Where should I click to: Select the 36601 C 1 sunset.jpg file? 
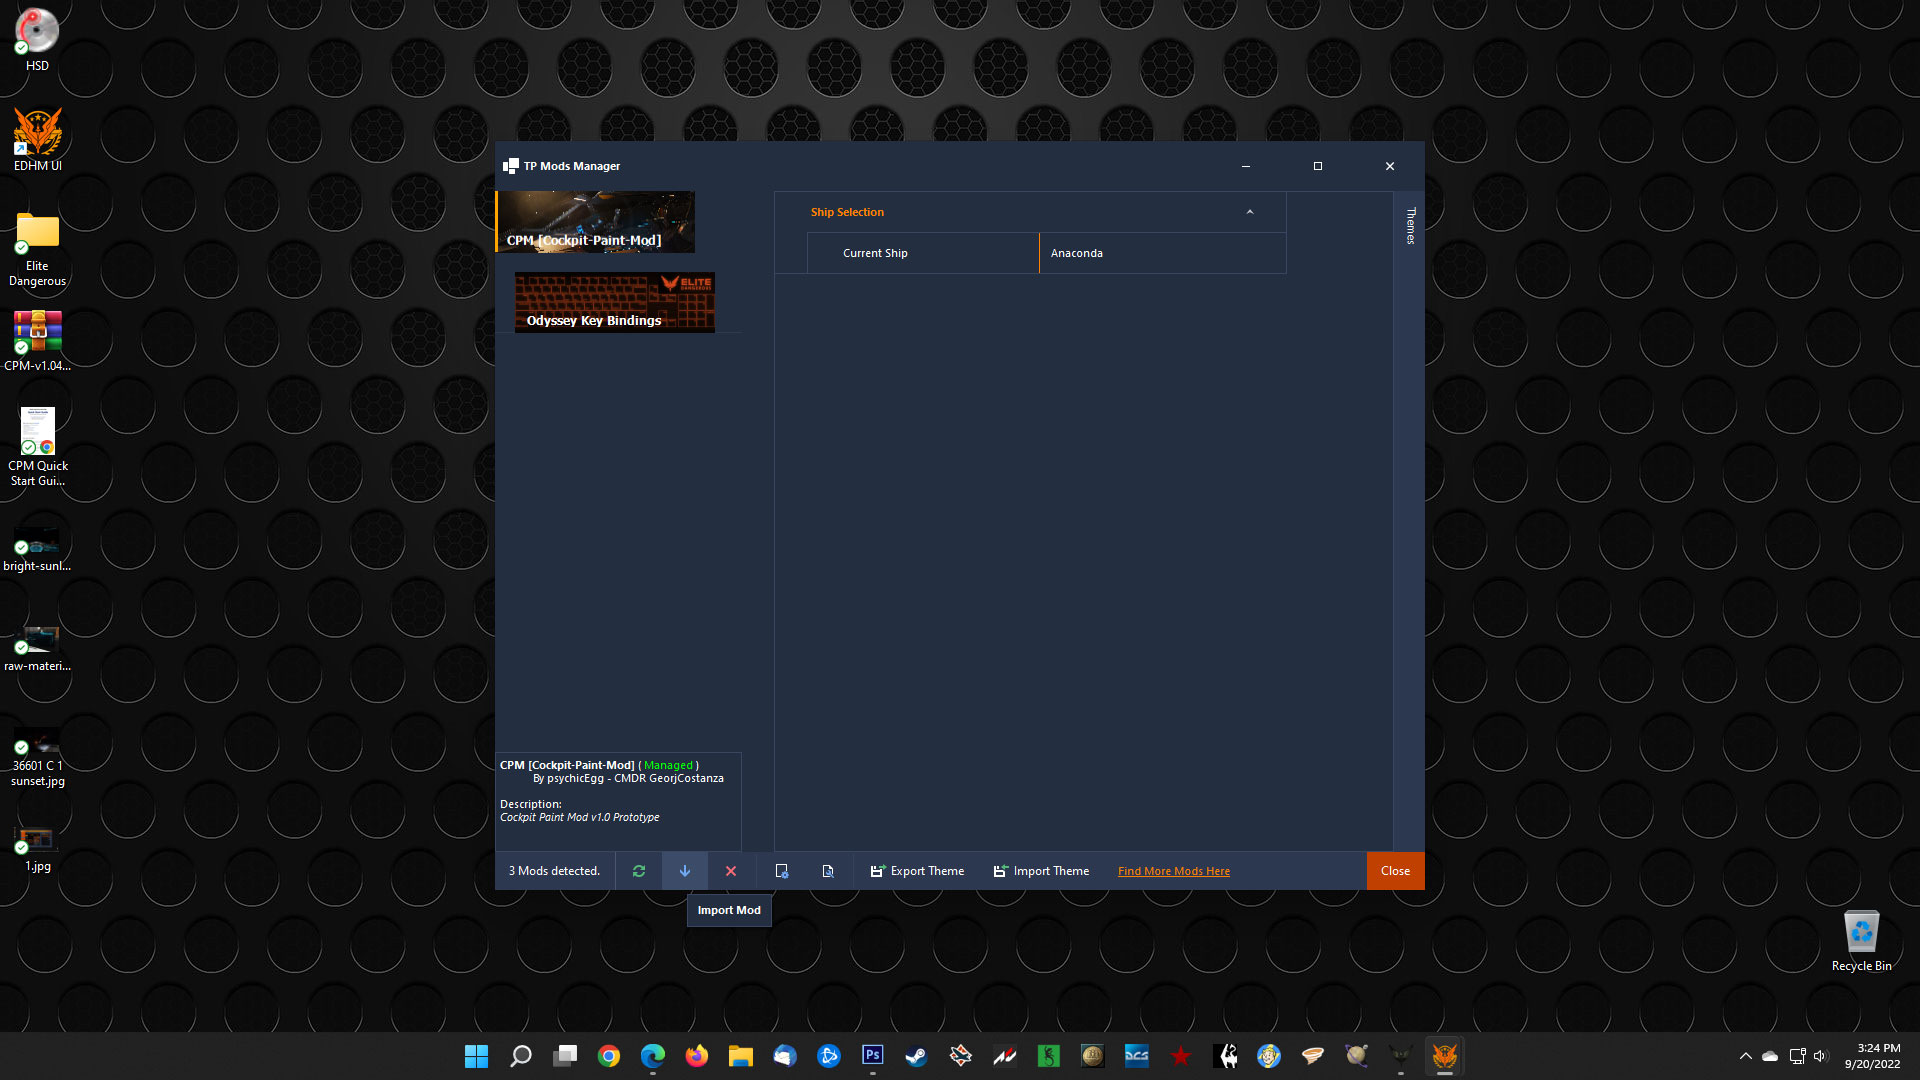point(37,758)
